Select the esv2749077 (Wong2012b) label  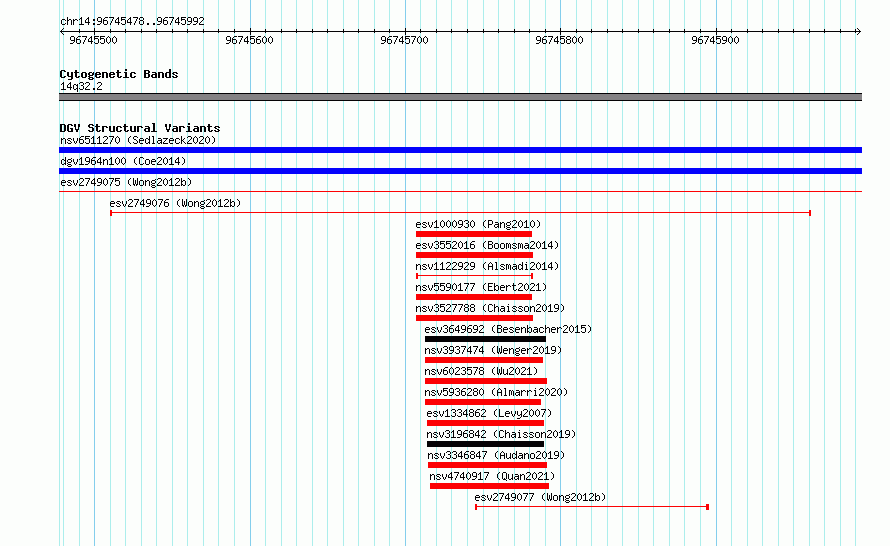point(540,497)
